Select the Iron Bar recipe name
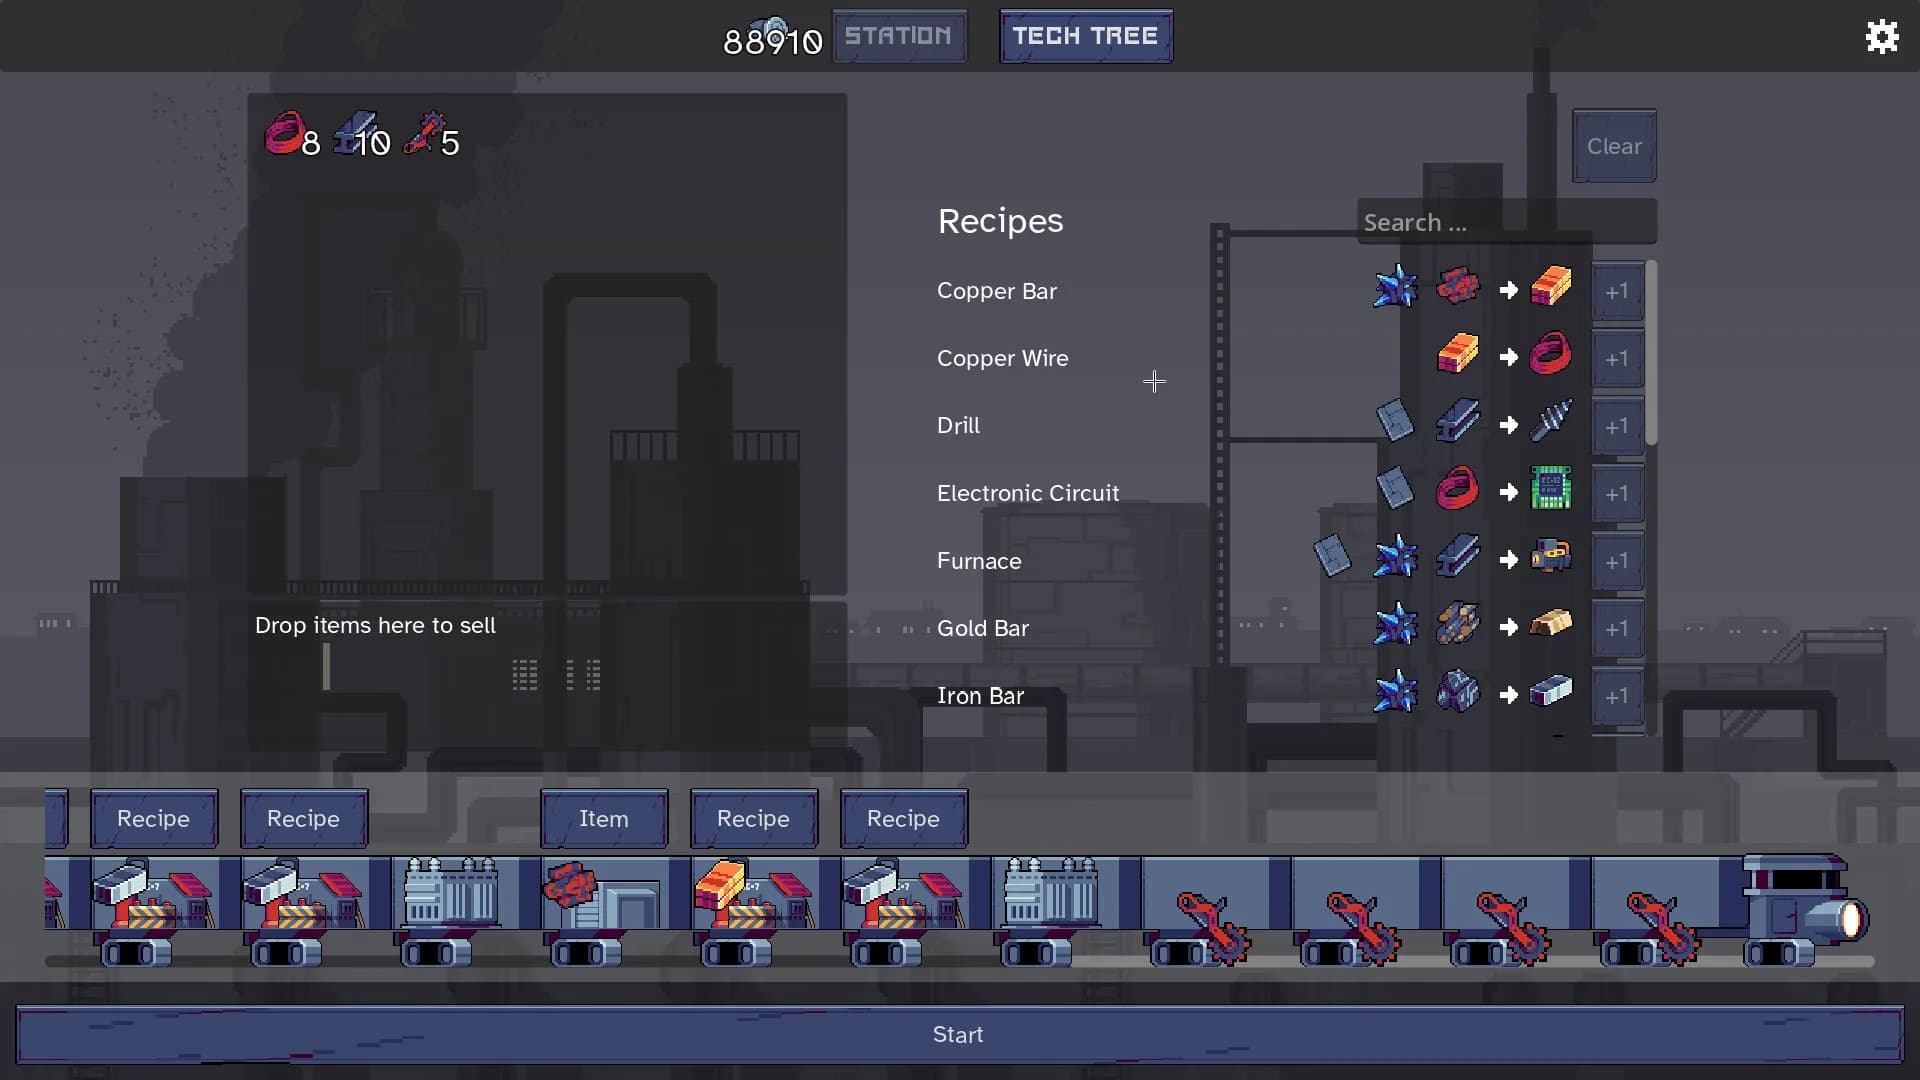Screen dimensions: 1920x1080 [980, 696]
